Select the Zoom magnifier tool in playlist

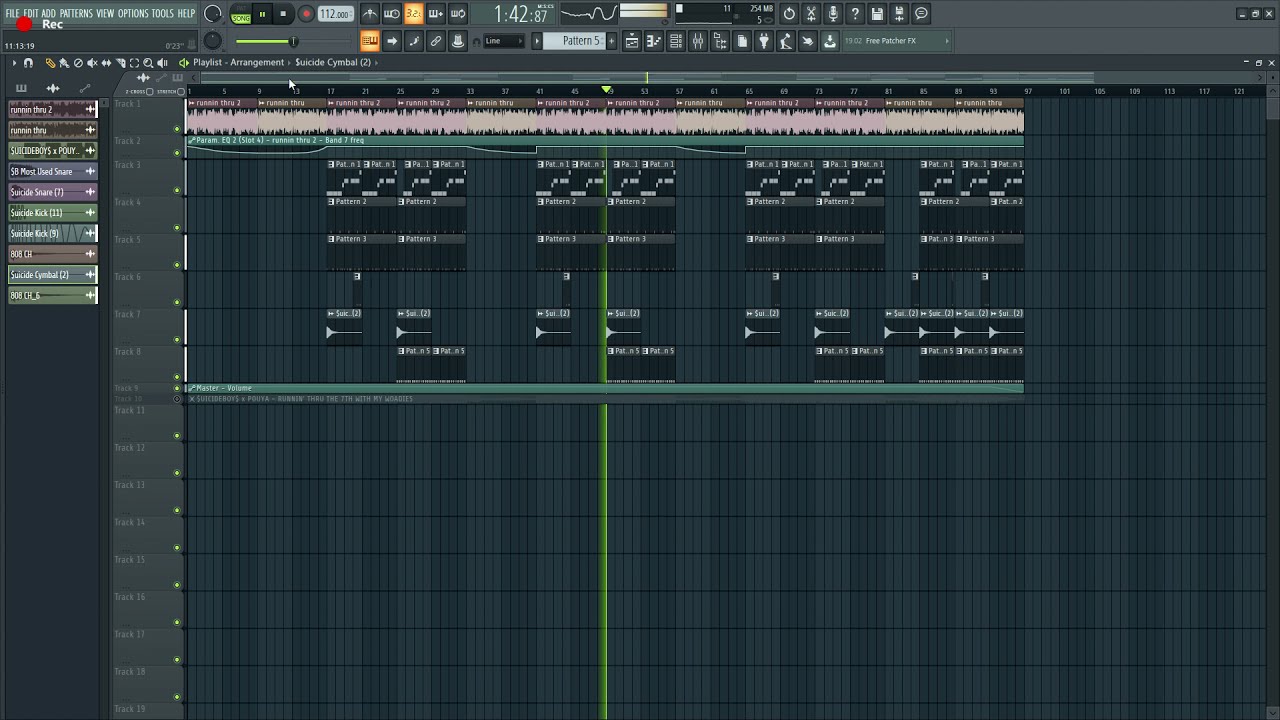click(x=148, y=63)
